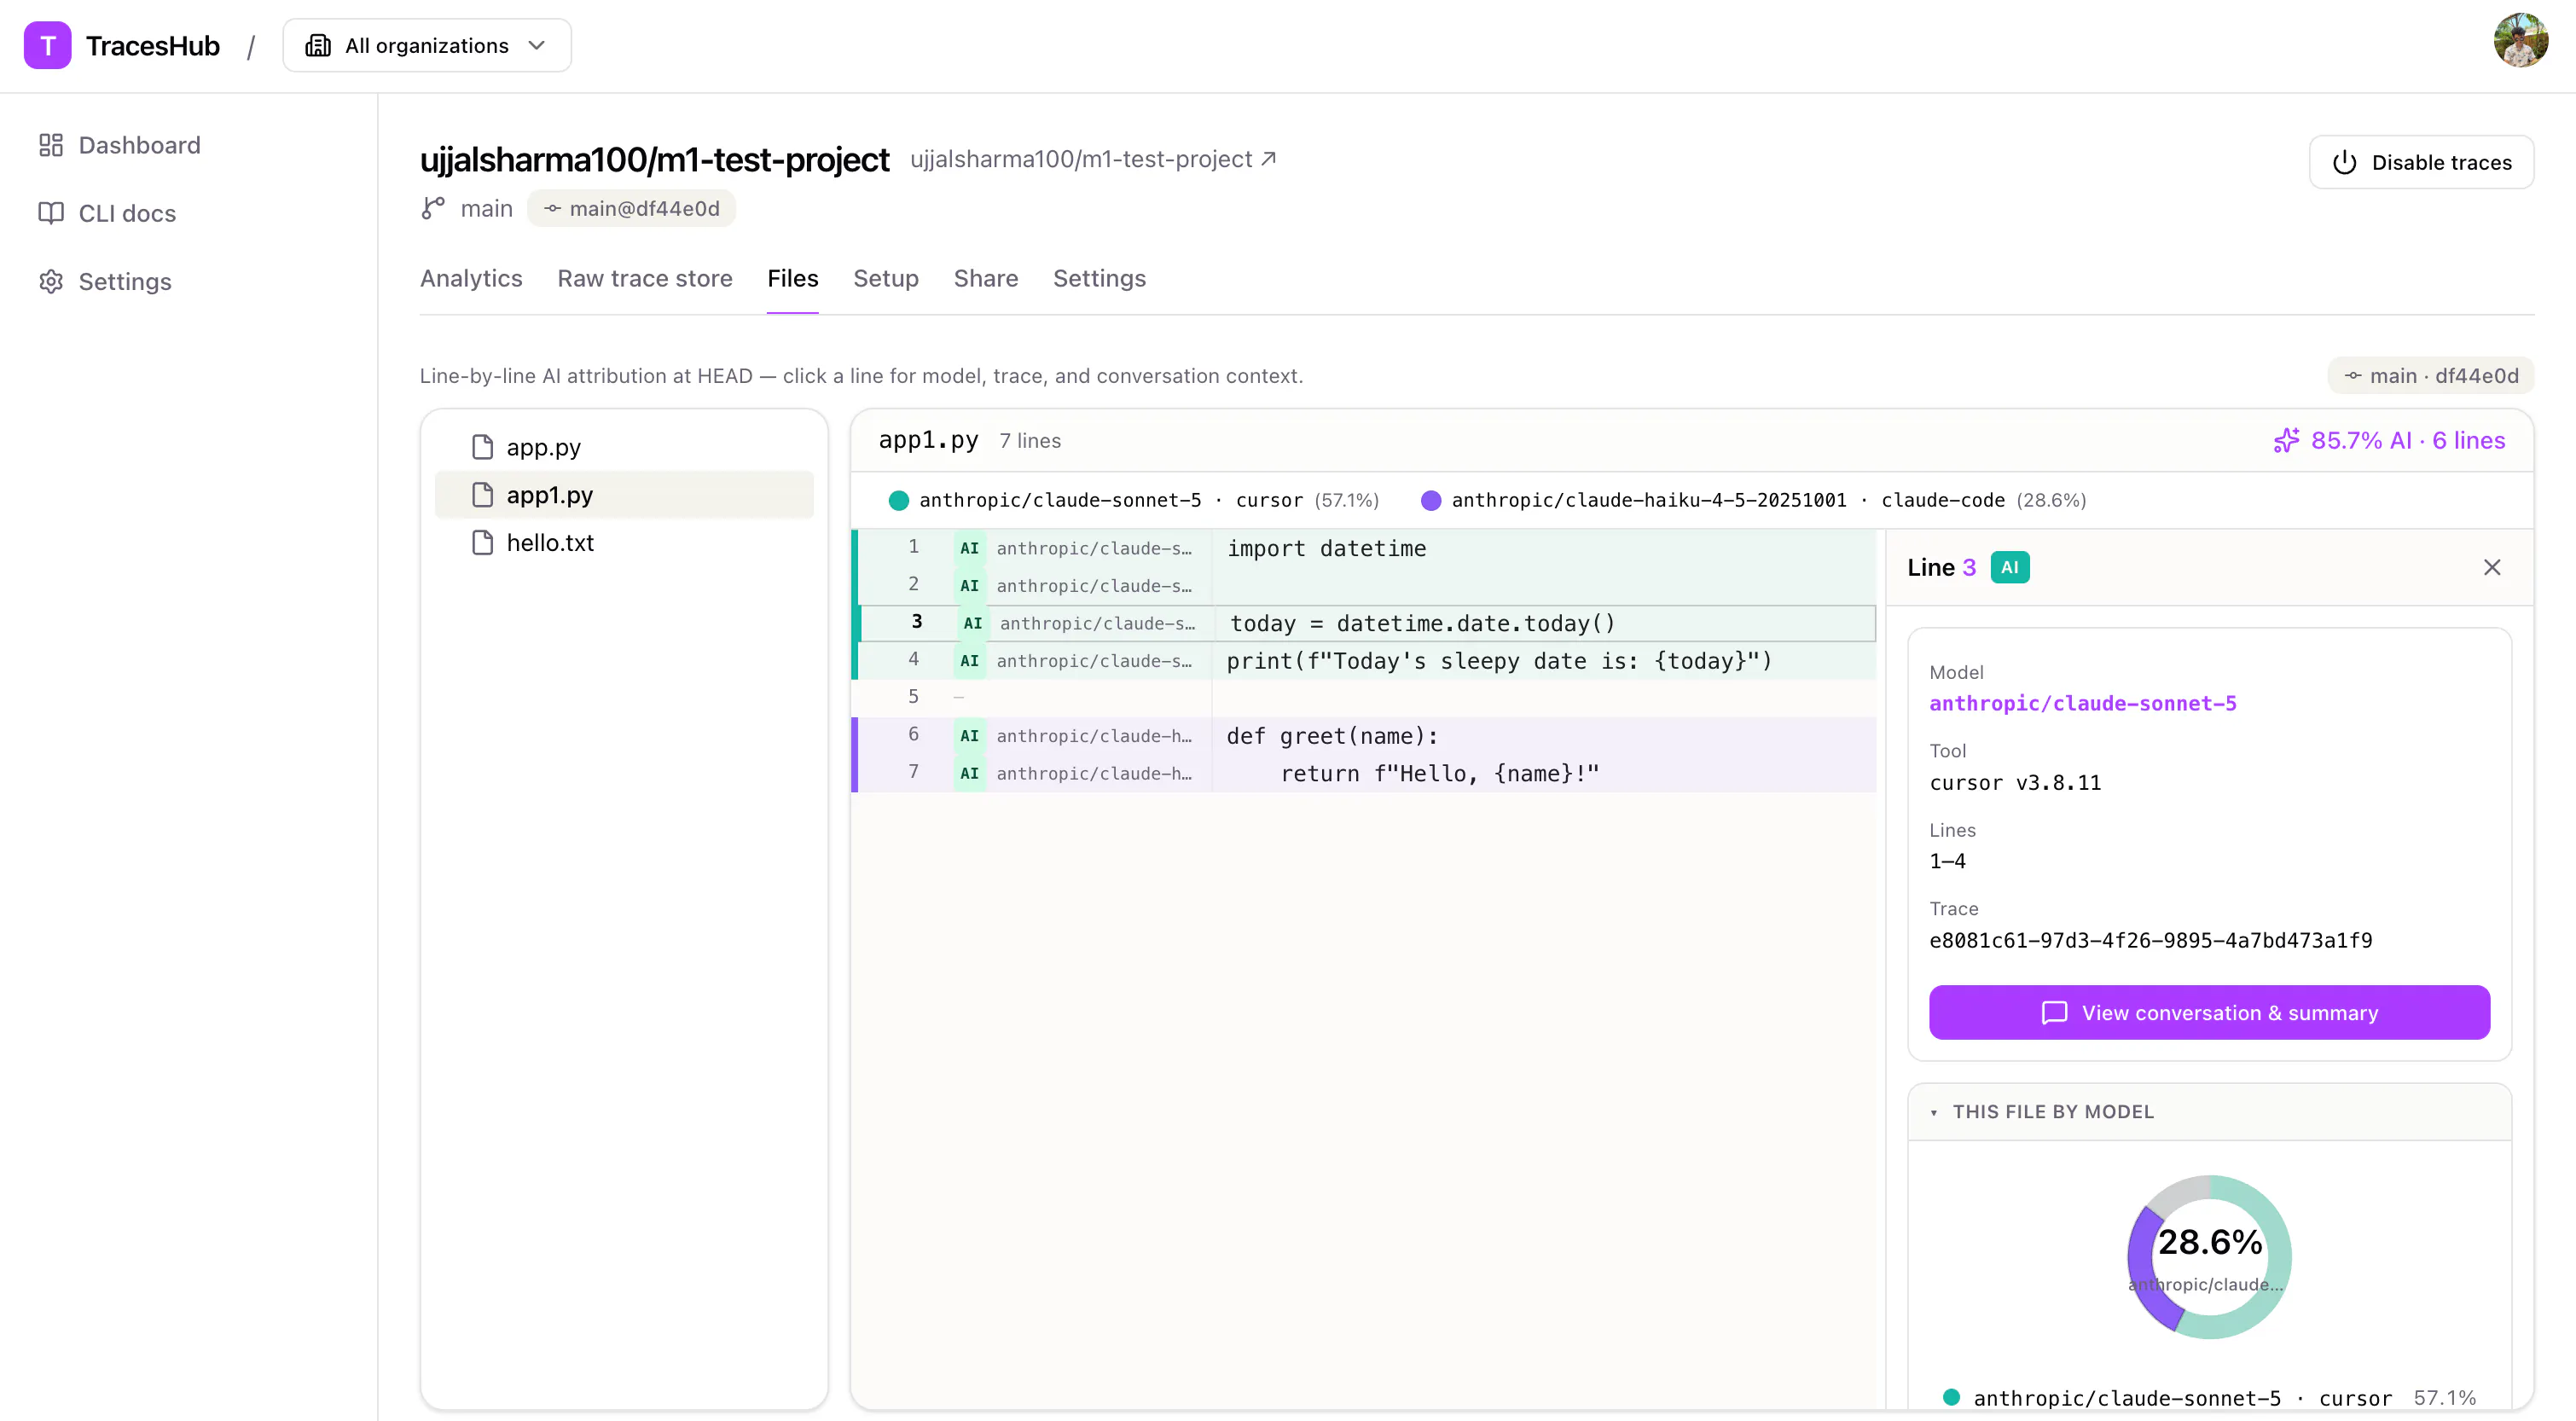Open the All organizations dropdown
The image size is (2576, 1421).
[427, 46]
